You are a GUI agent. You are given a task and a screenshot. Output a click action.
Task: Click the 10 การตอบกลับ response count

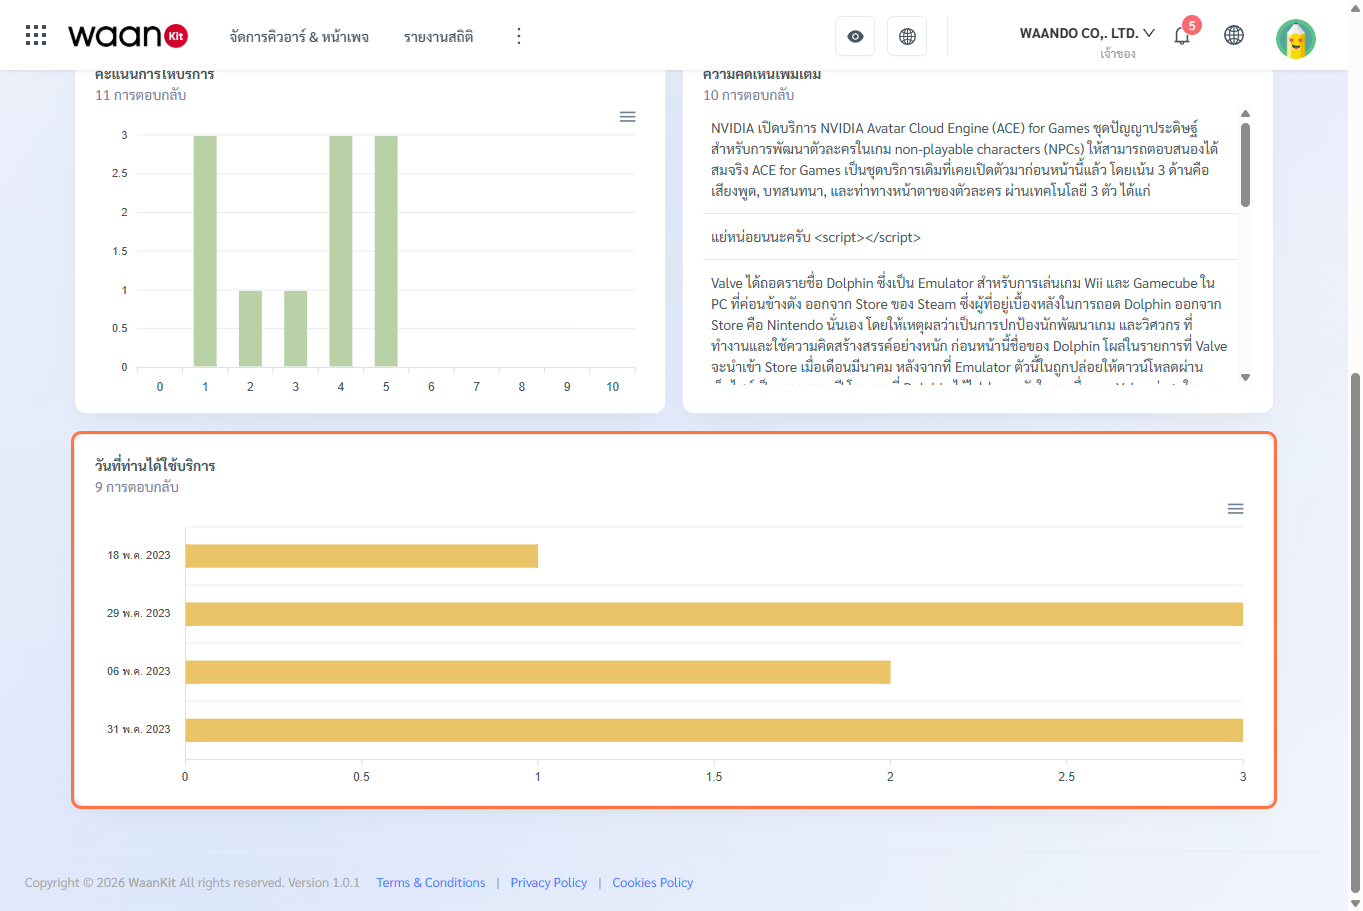(x=749, y=95)
